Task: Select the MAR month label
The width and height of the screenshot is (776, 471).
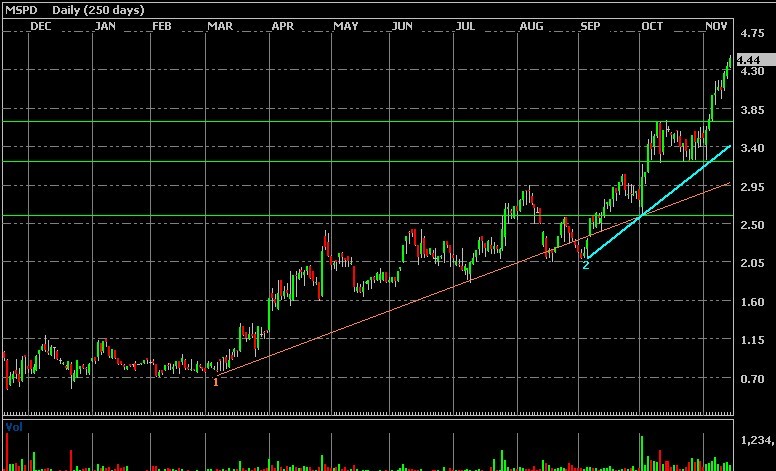Action: pyautogui.click(x=220, y=26)
